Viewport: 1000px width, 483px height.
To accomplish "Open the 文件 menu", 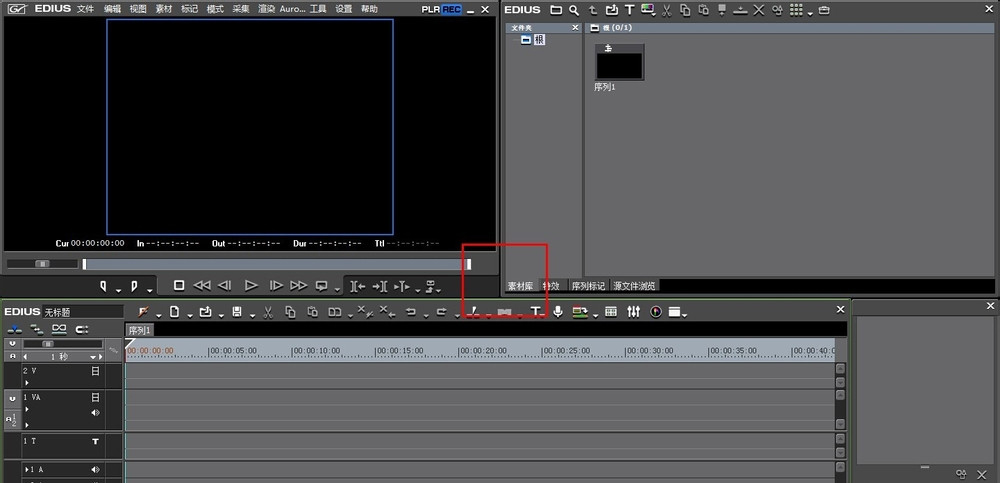I will 85,9.
